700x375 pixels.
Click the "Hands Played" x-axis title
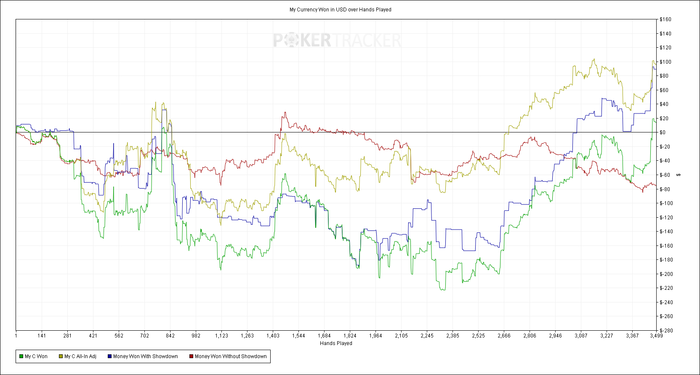click(x=336, y=343)
